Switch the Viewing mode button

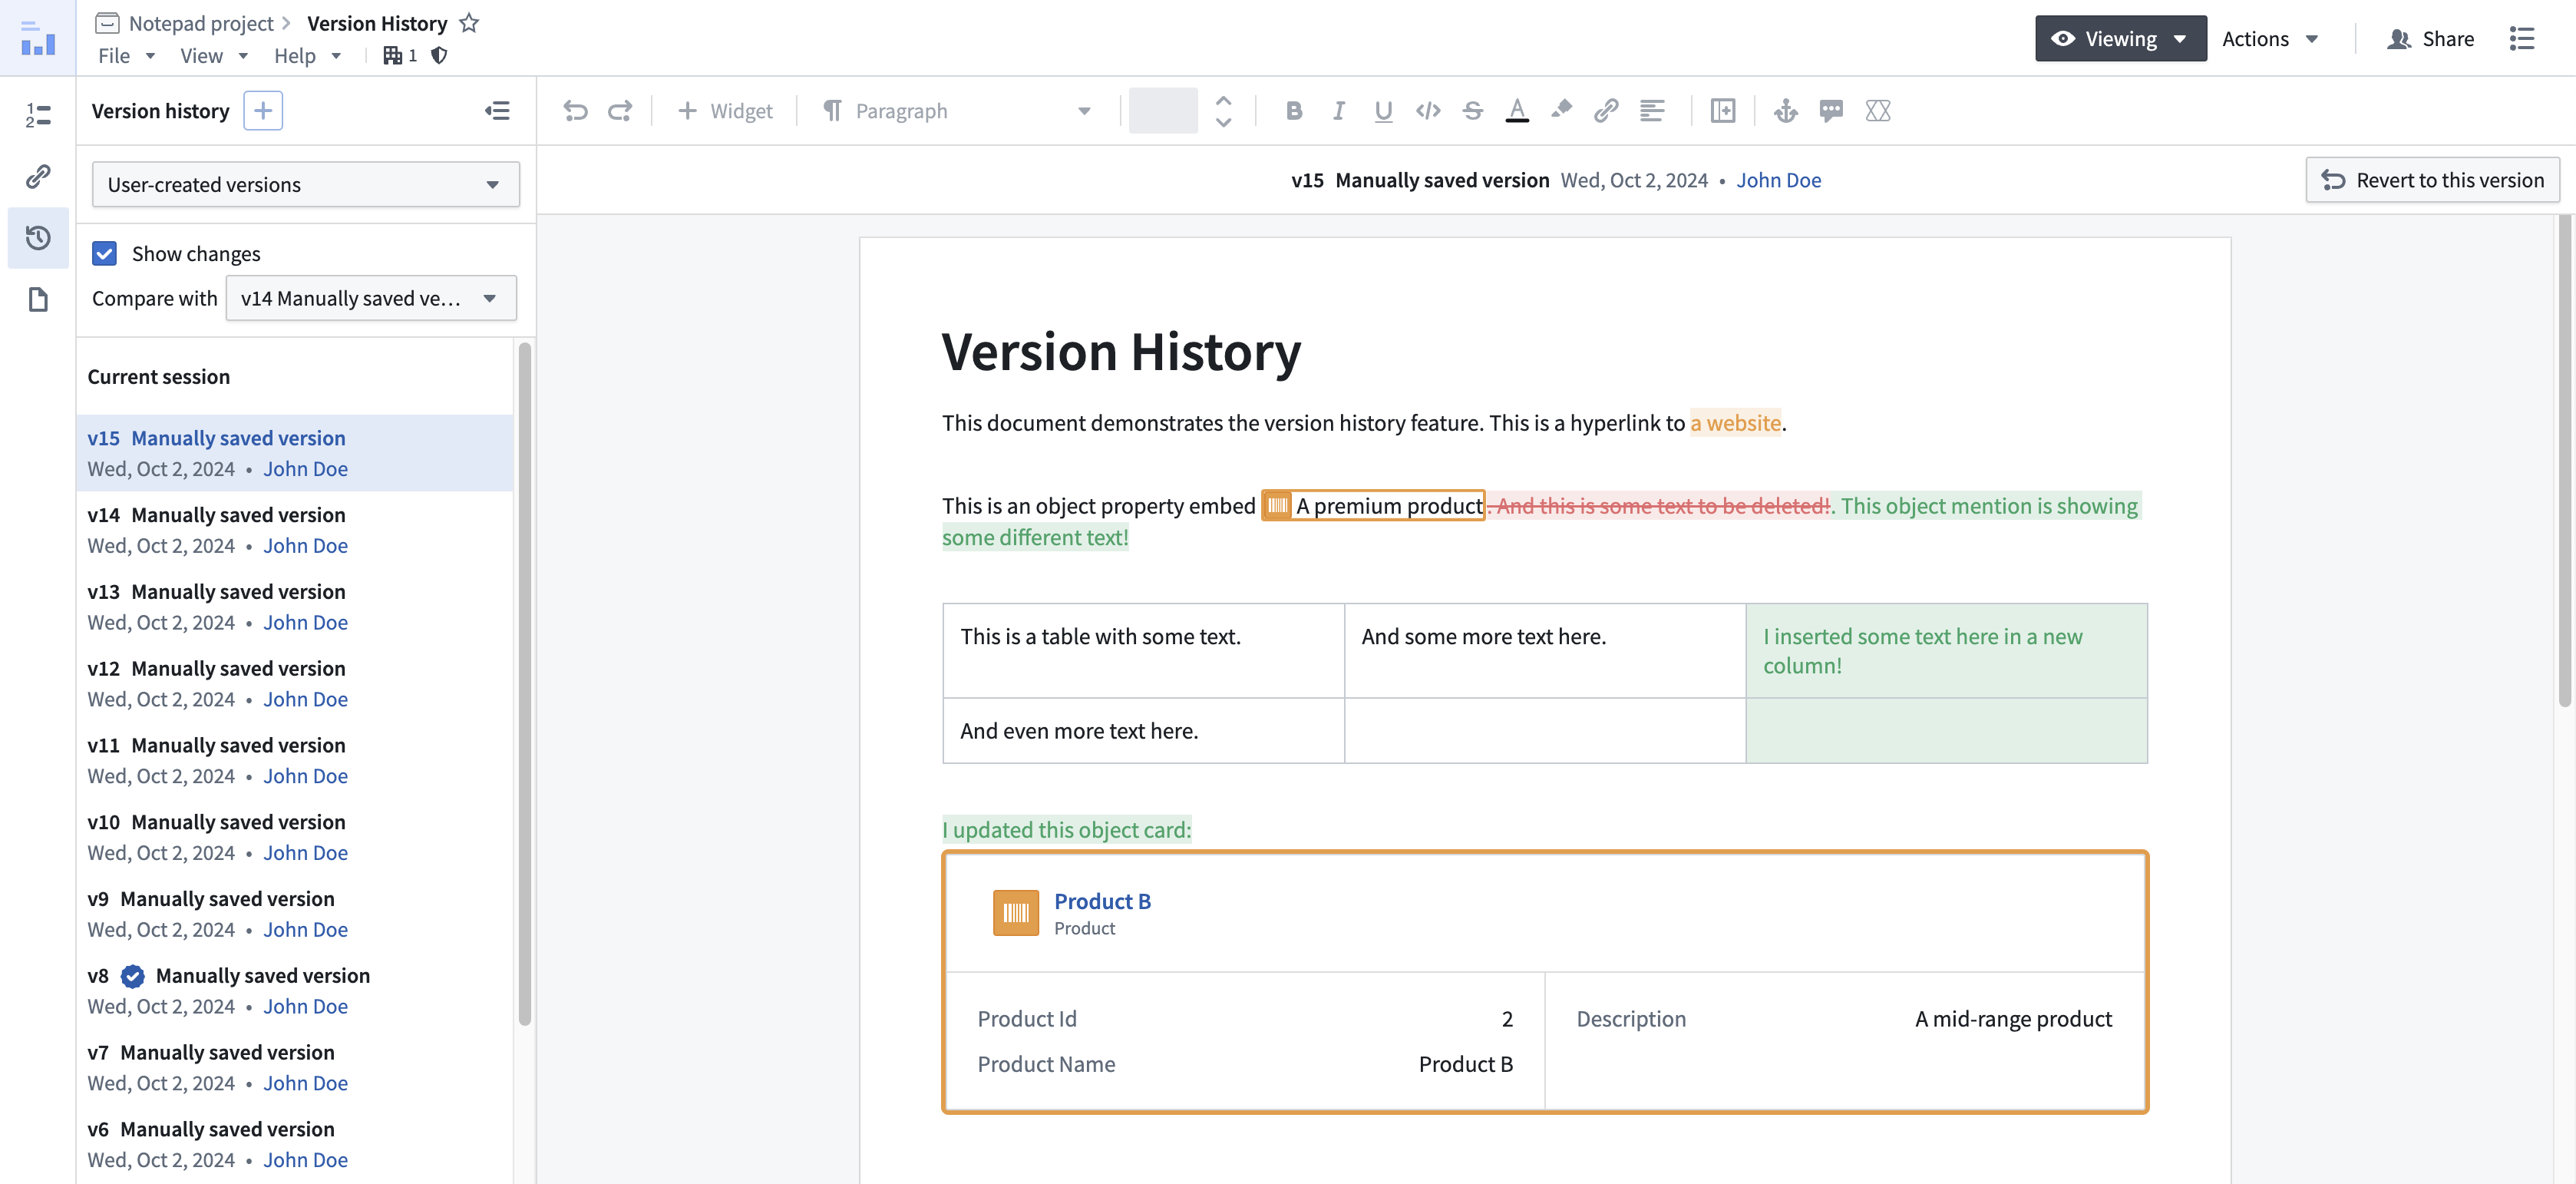pos(2120,38)
